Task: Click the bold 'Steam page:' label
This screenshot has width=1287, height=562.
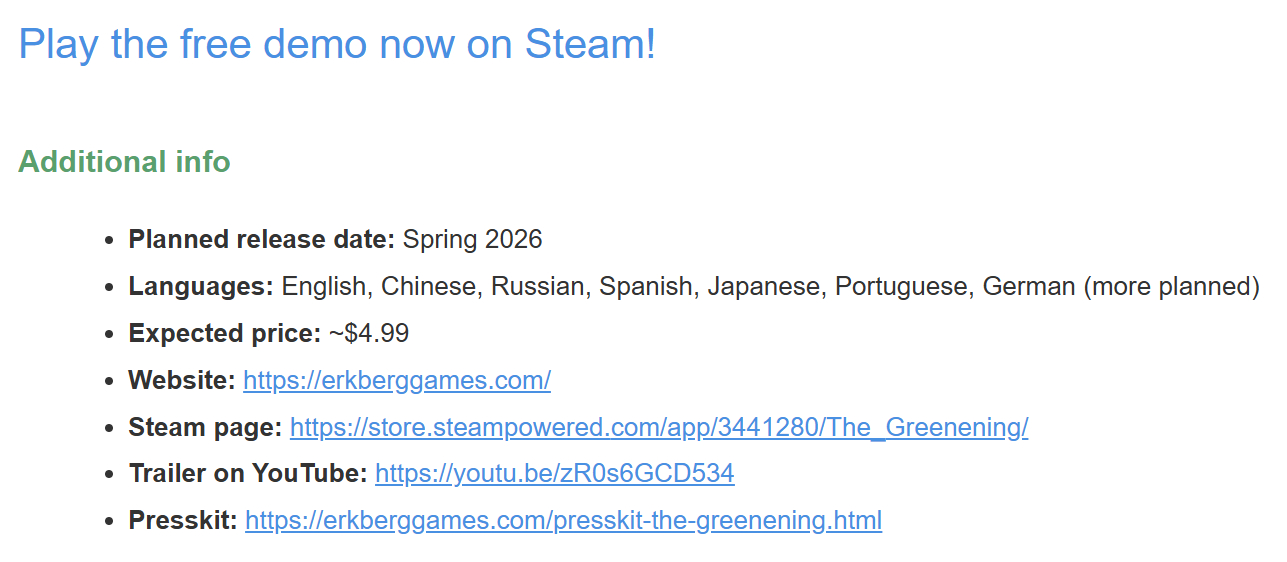Action: coord(205,428)
